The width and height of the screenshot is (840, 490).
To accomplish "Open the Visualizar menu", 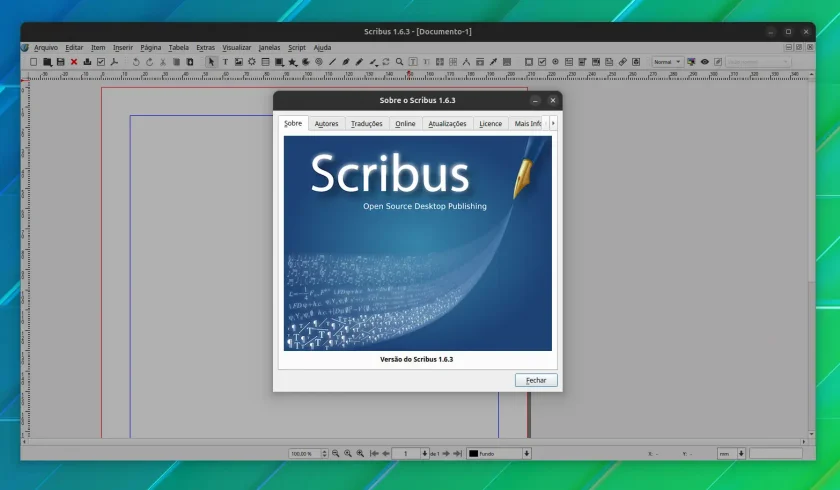I will coord(236,48).
